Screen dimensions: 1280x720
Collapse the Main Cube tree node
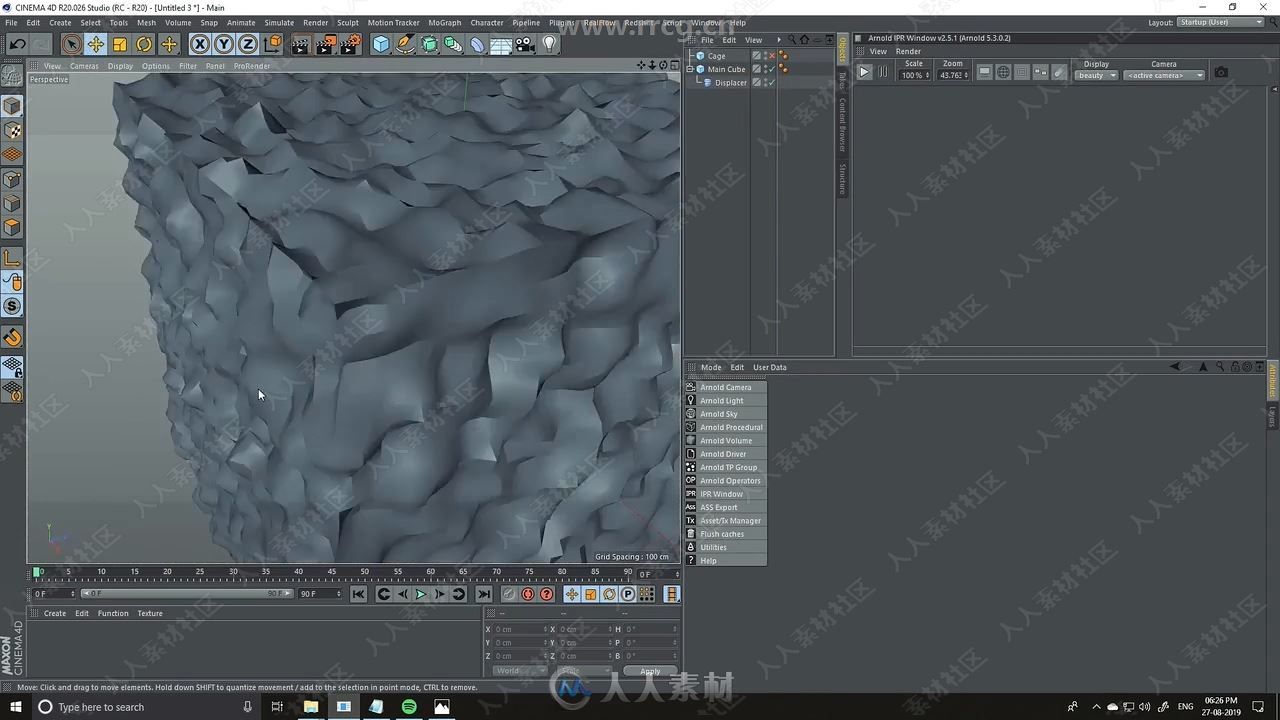690,69
